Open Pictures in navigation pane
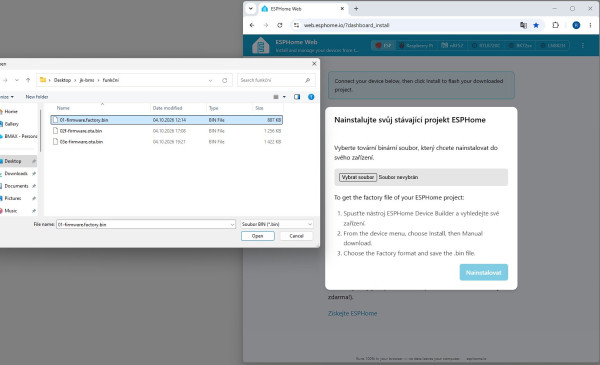Screen dimensions: 600x365 tap(13, 198)
